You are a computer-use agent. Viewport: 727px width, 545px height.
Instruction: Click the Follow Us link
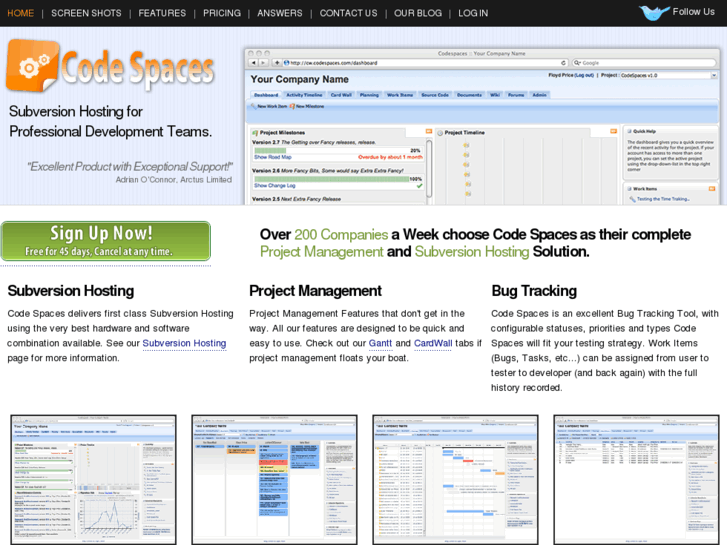point(693,12)
